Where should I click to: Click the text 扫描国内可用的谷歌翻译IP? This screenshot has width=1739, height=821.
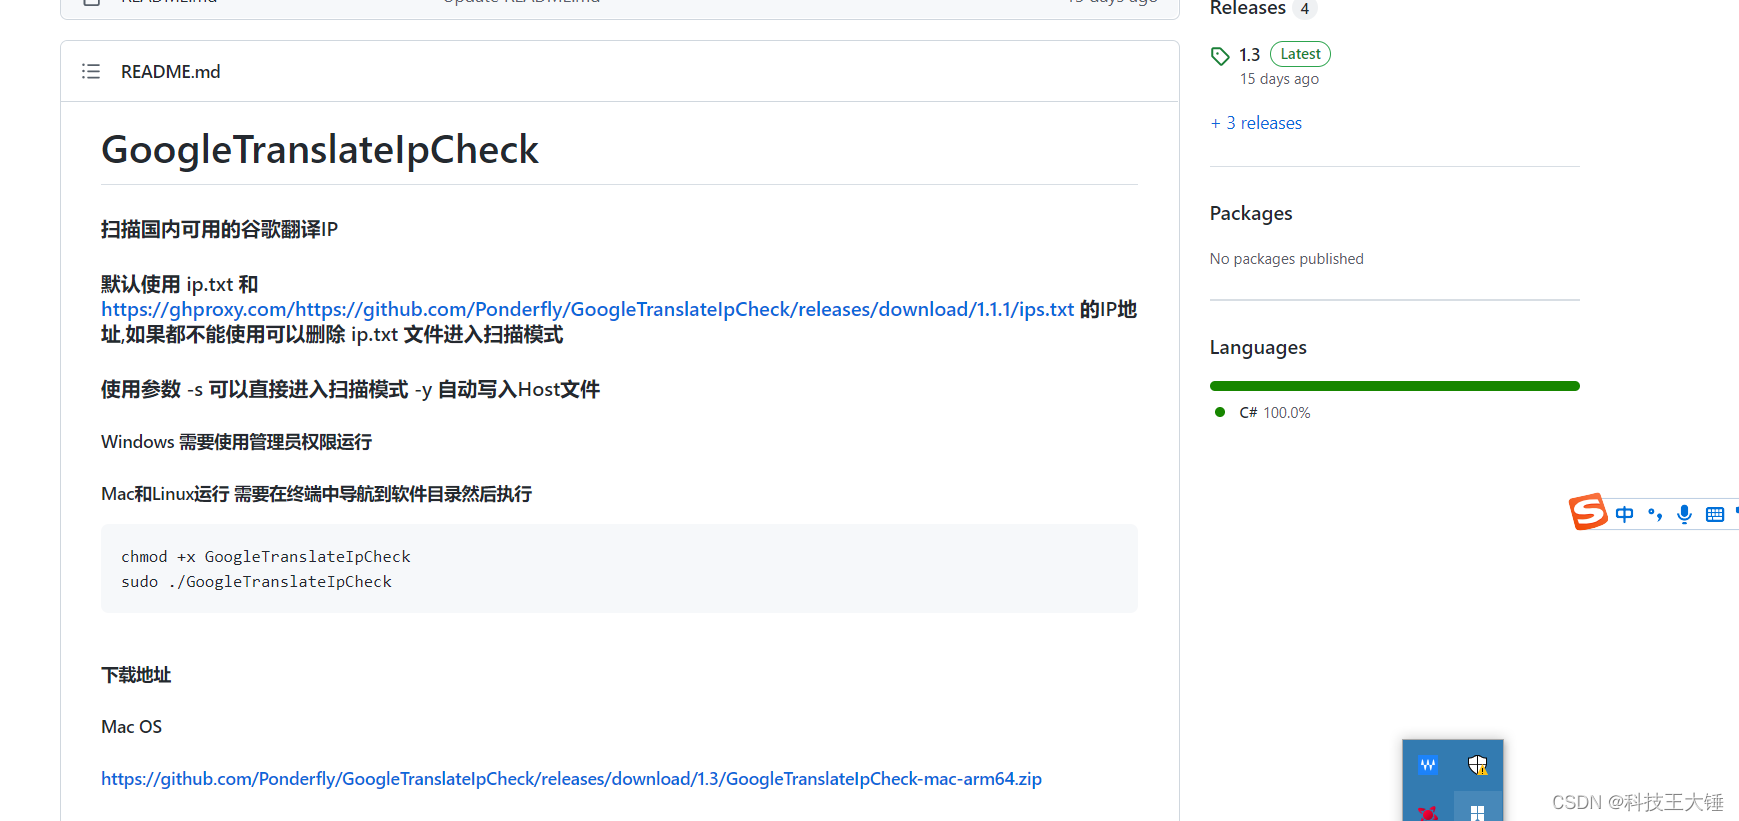point(219,230)
